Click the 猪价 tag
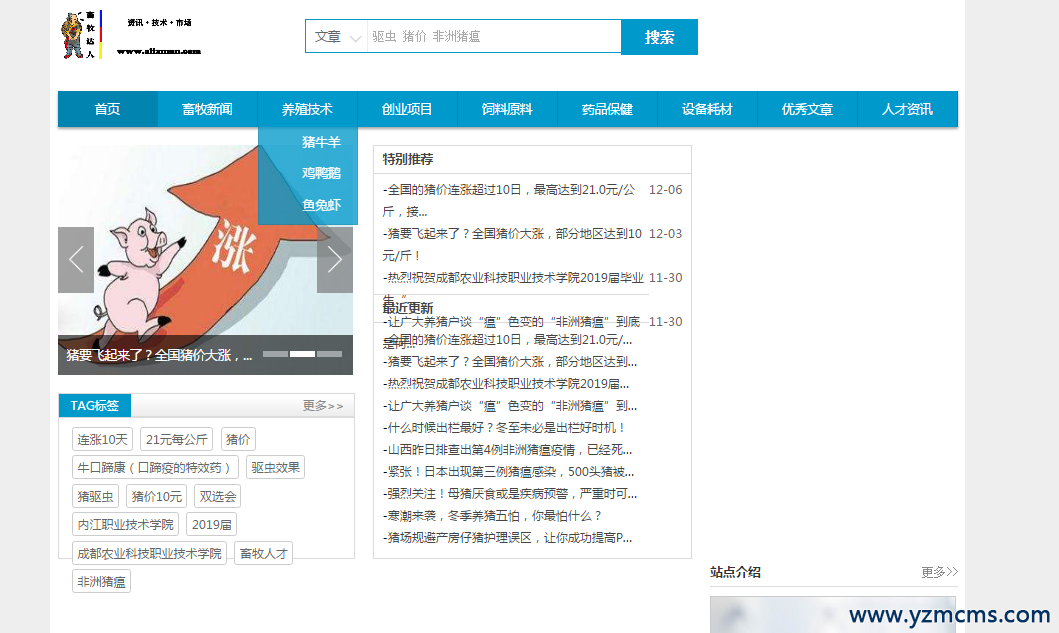The width and height of the screenshot is (1059, 633). (x=238, y=439)
